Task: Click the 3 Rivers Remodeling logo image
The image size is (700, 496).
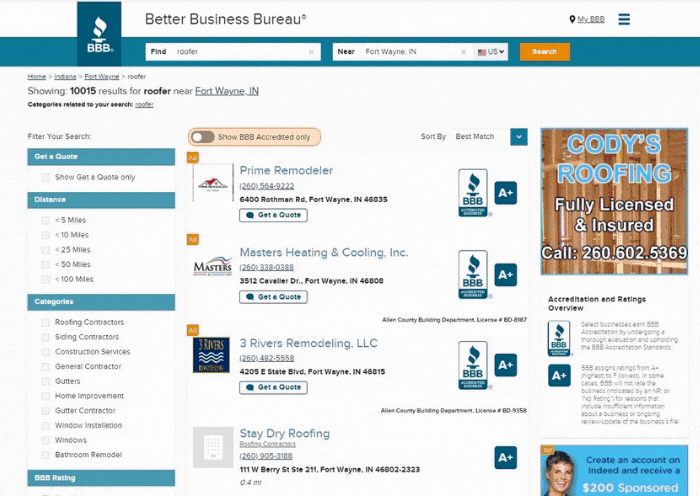Action: [x=212, y=355]
